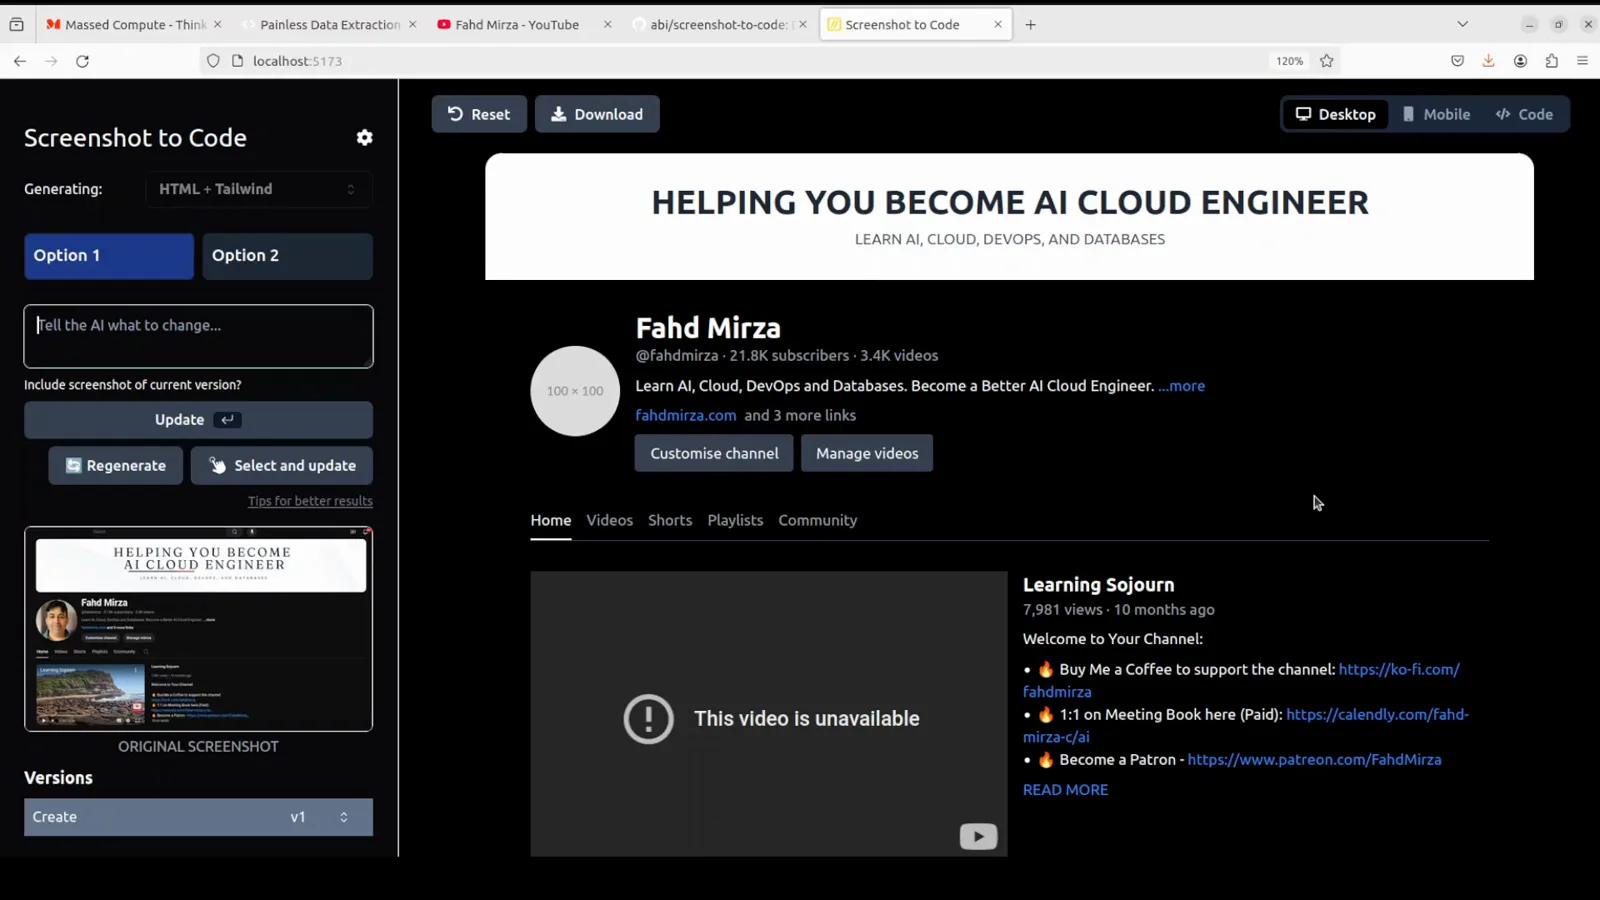Open Firefox account icon
This screenshot has width=1600, height=900.
tap(1520, 61)
